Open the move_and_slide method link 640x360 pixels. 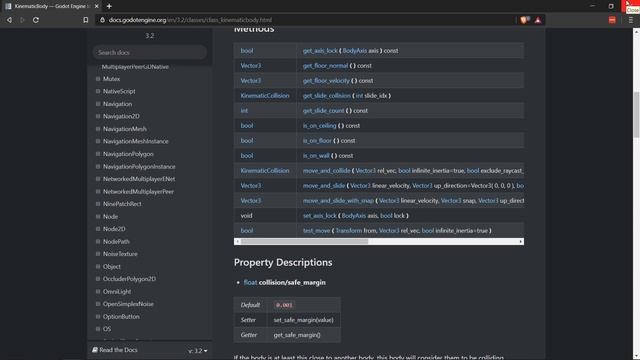tap(324, 186)
